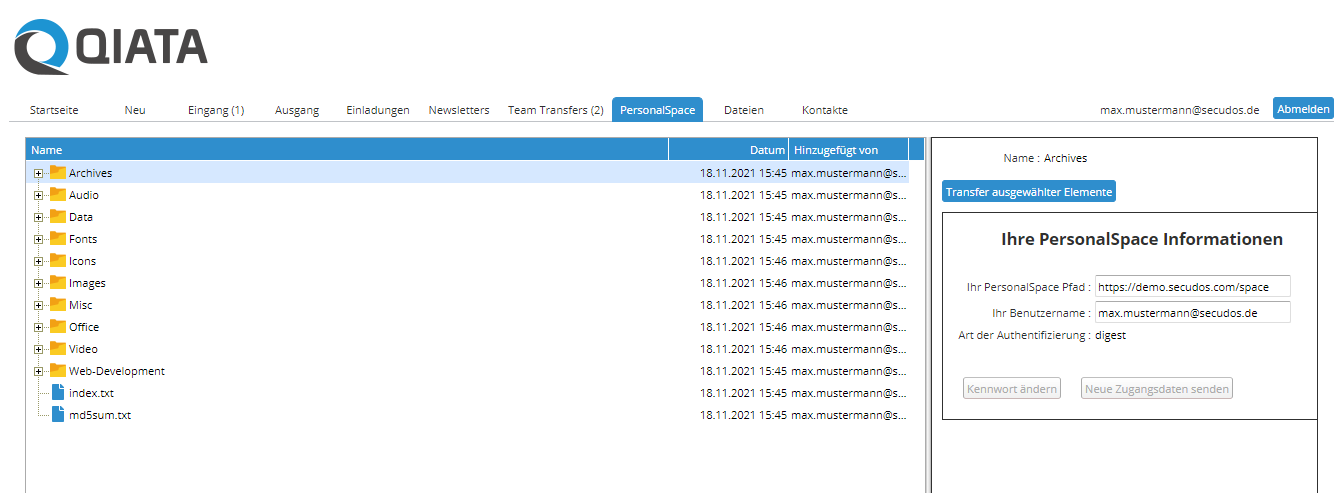Click the Archives folder icon

tap(58, 173)
